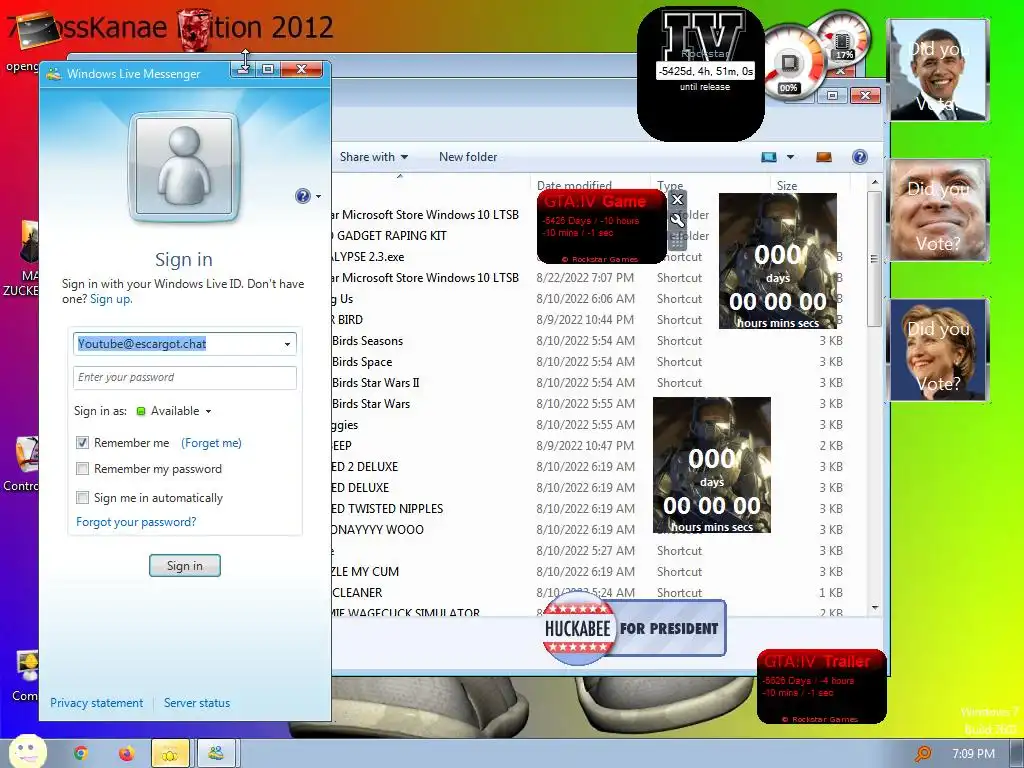The image size is (1024, 768).
Task: Click the smiley face Start button
Action: (27, 751)
